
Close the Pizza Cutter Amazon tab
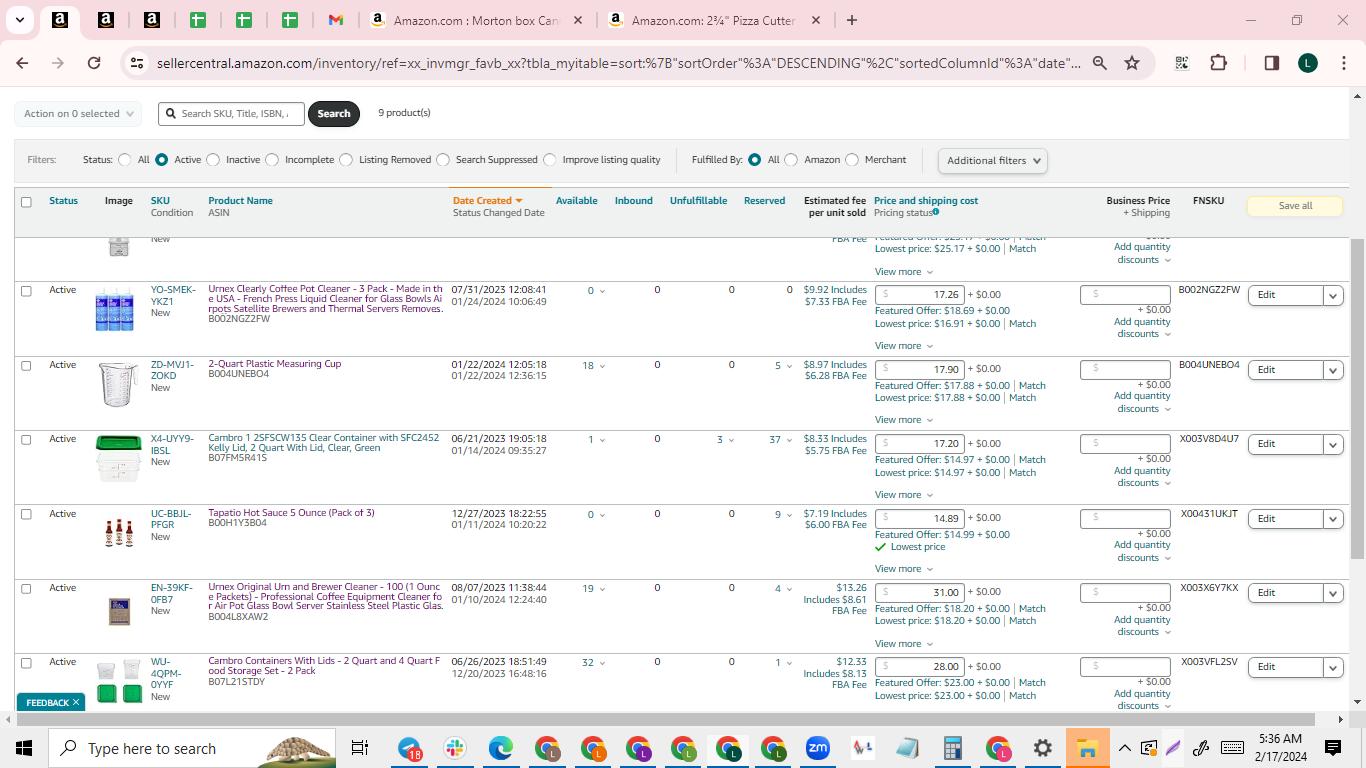pyautogui.click(x=816, y=20)
